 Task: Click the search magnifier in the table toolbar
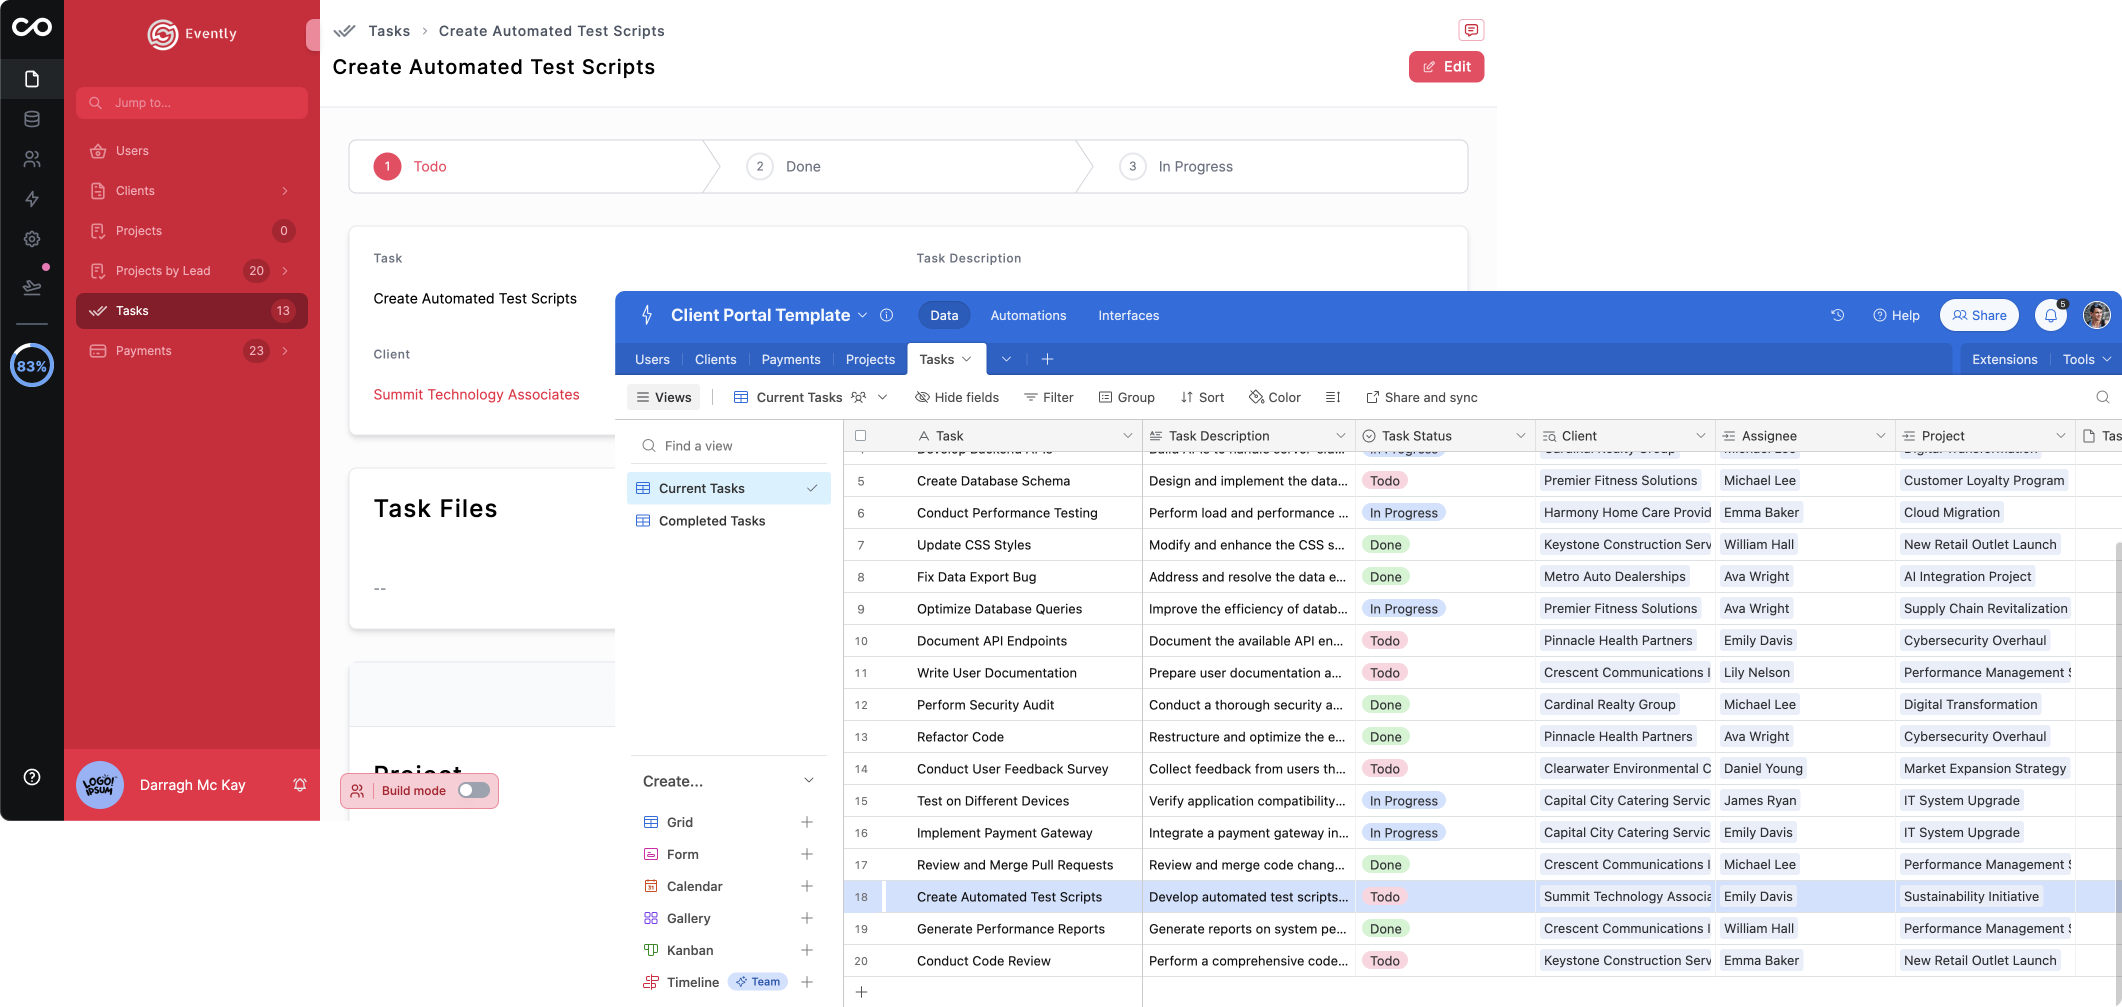2102,397
